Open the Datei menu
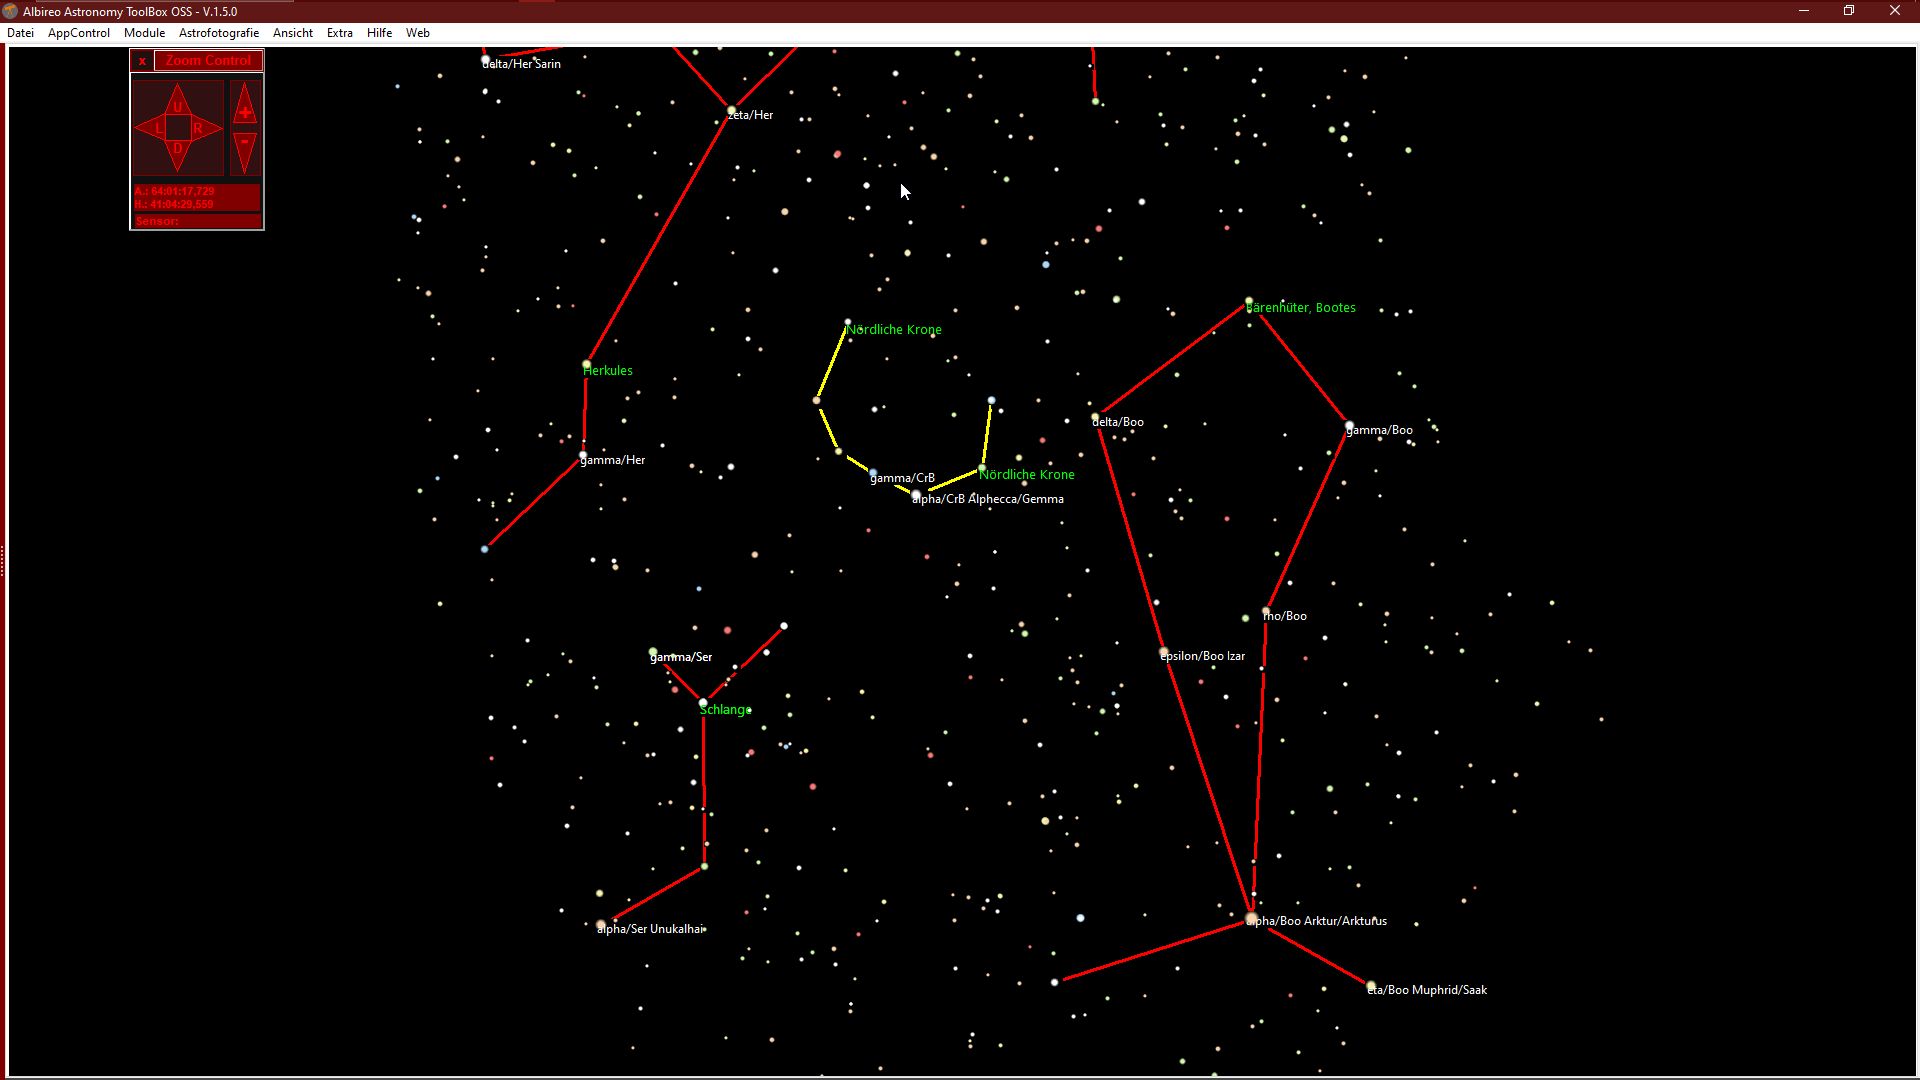 point(20,33)
